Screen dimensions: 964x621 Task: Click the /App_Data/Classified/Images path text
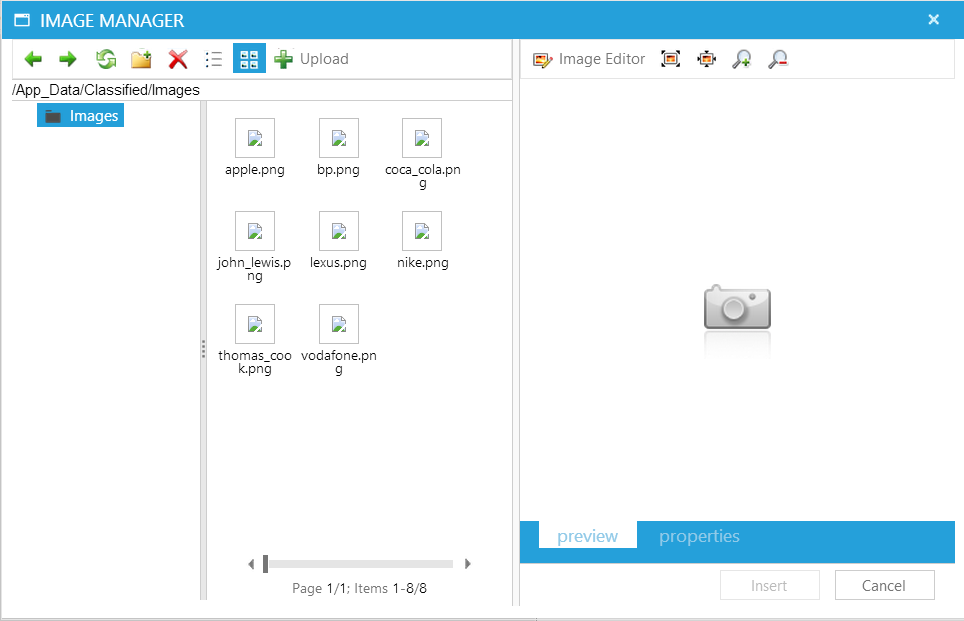(106, 90)
